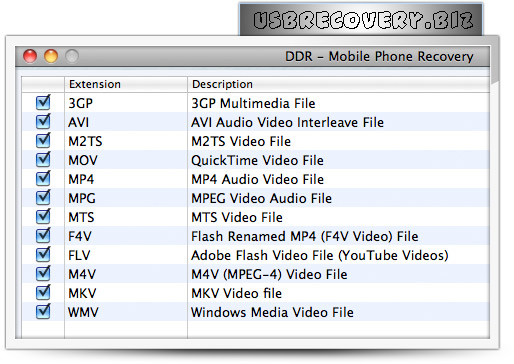514x364 pixels.
Task: Uncheck the FLV Flash Video checkbox
Action: click(x=43, y=255)
